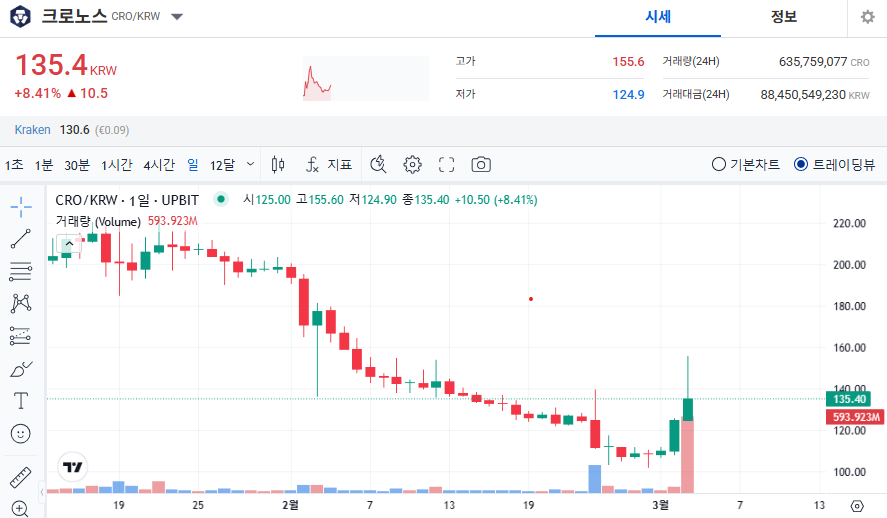
Task: Open page settings gear at top right
Action: pos(867,17)
